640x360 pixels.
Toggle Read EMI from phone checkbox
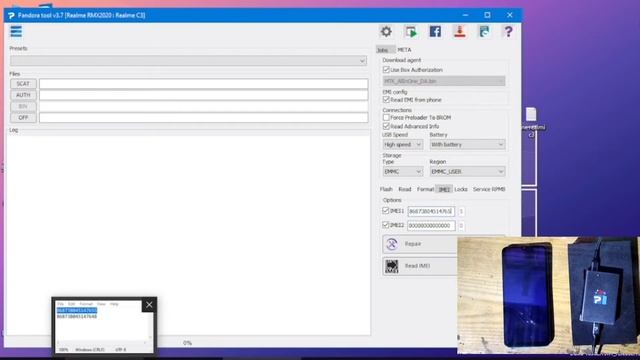click(x=386, y=100)
